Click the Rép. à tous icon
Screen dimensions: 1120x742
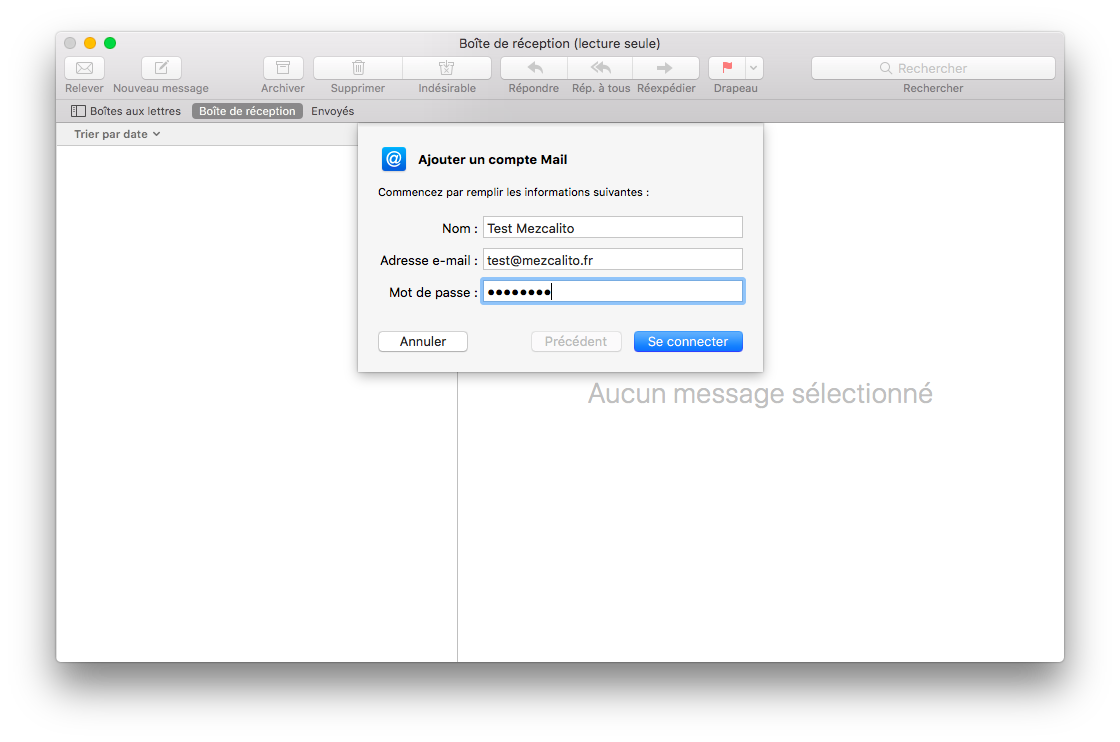599,68
